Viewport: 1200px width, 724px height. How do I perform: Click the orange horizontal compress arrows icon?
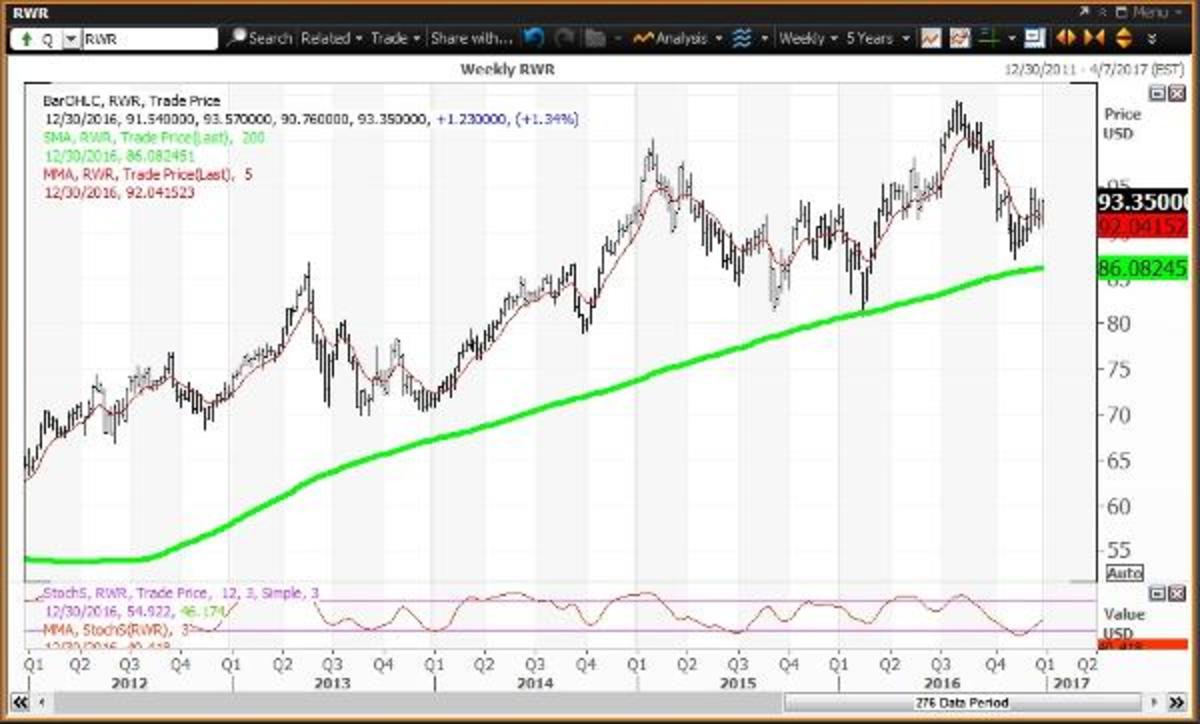(x=1093, y=38)
